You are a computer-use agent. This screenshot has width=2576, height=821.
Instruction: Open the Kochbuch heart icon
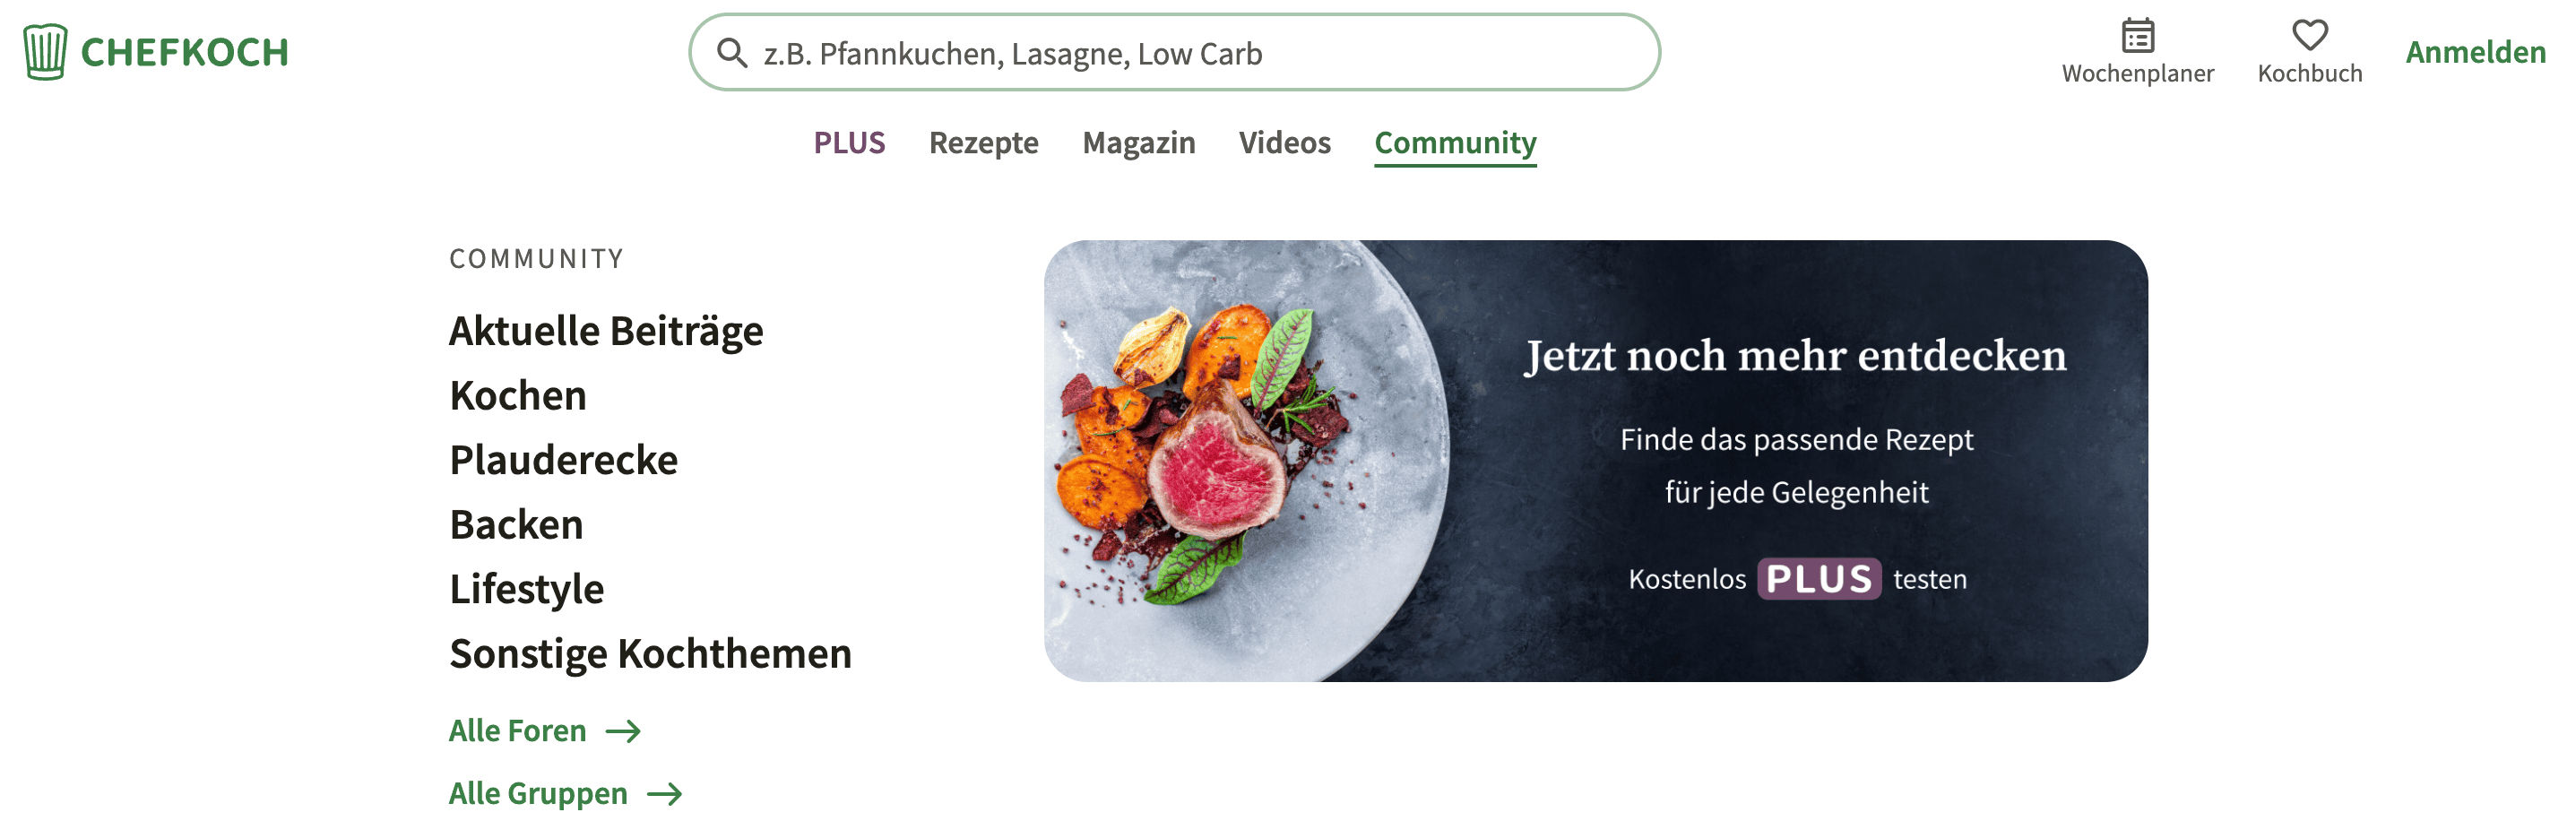pos(2310,35)
